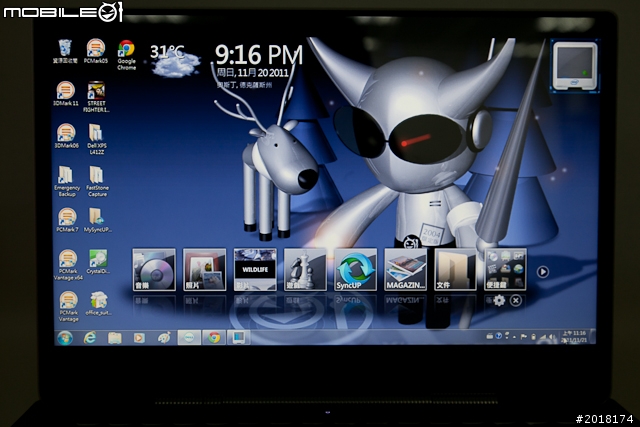Launch the PCMark 7 desktop shortcut

point(67,220)
